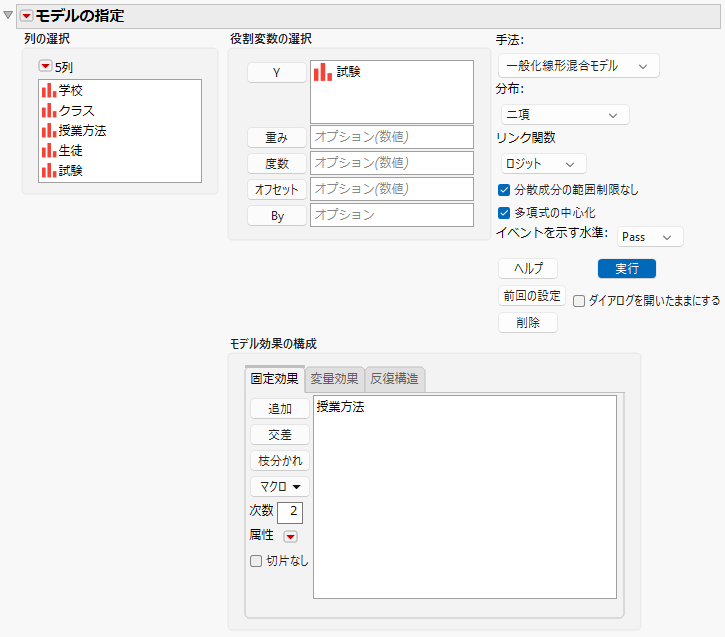Image resolution: width=725 pixels, height=637 pixels.
Task: Open the マクロ dropdown menu
Action: point(280,486)
